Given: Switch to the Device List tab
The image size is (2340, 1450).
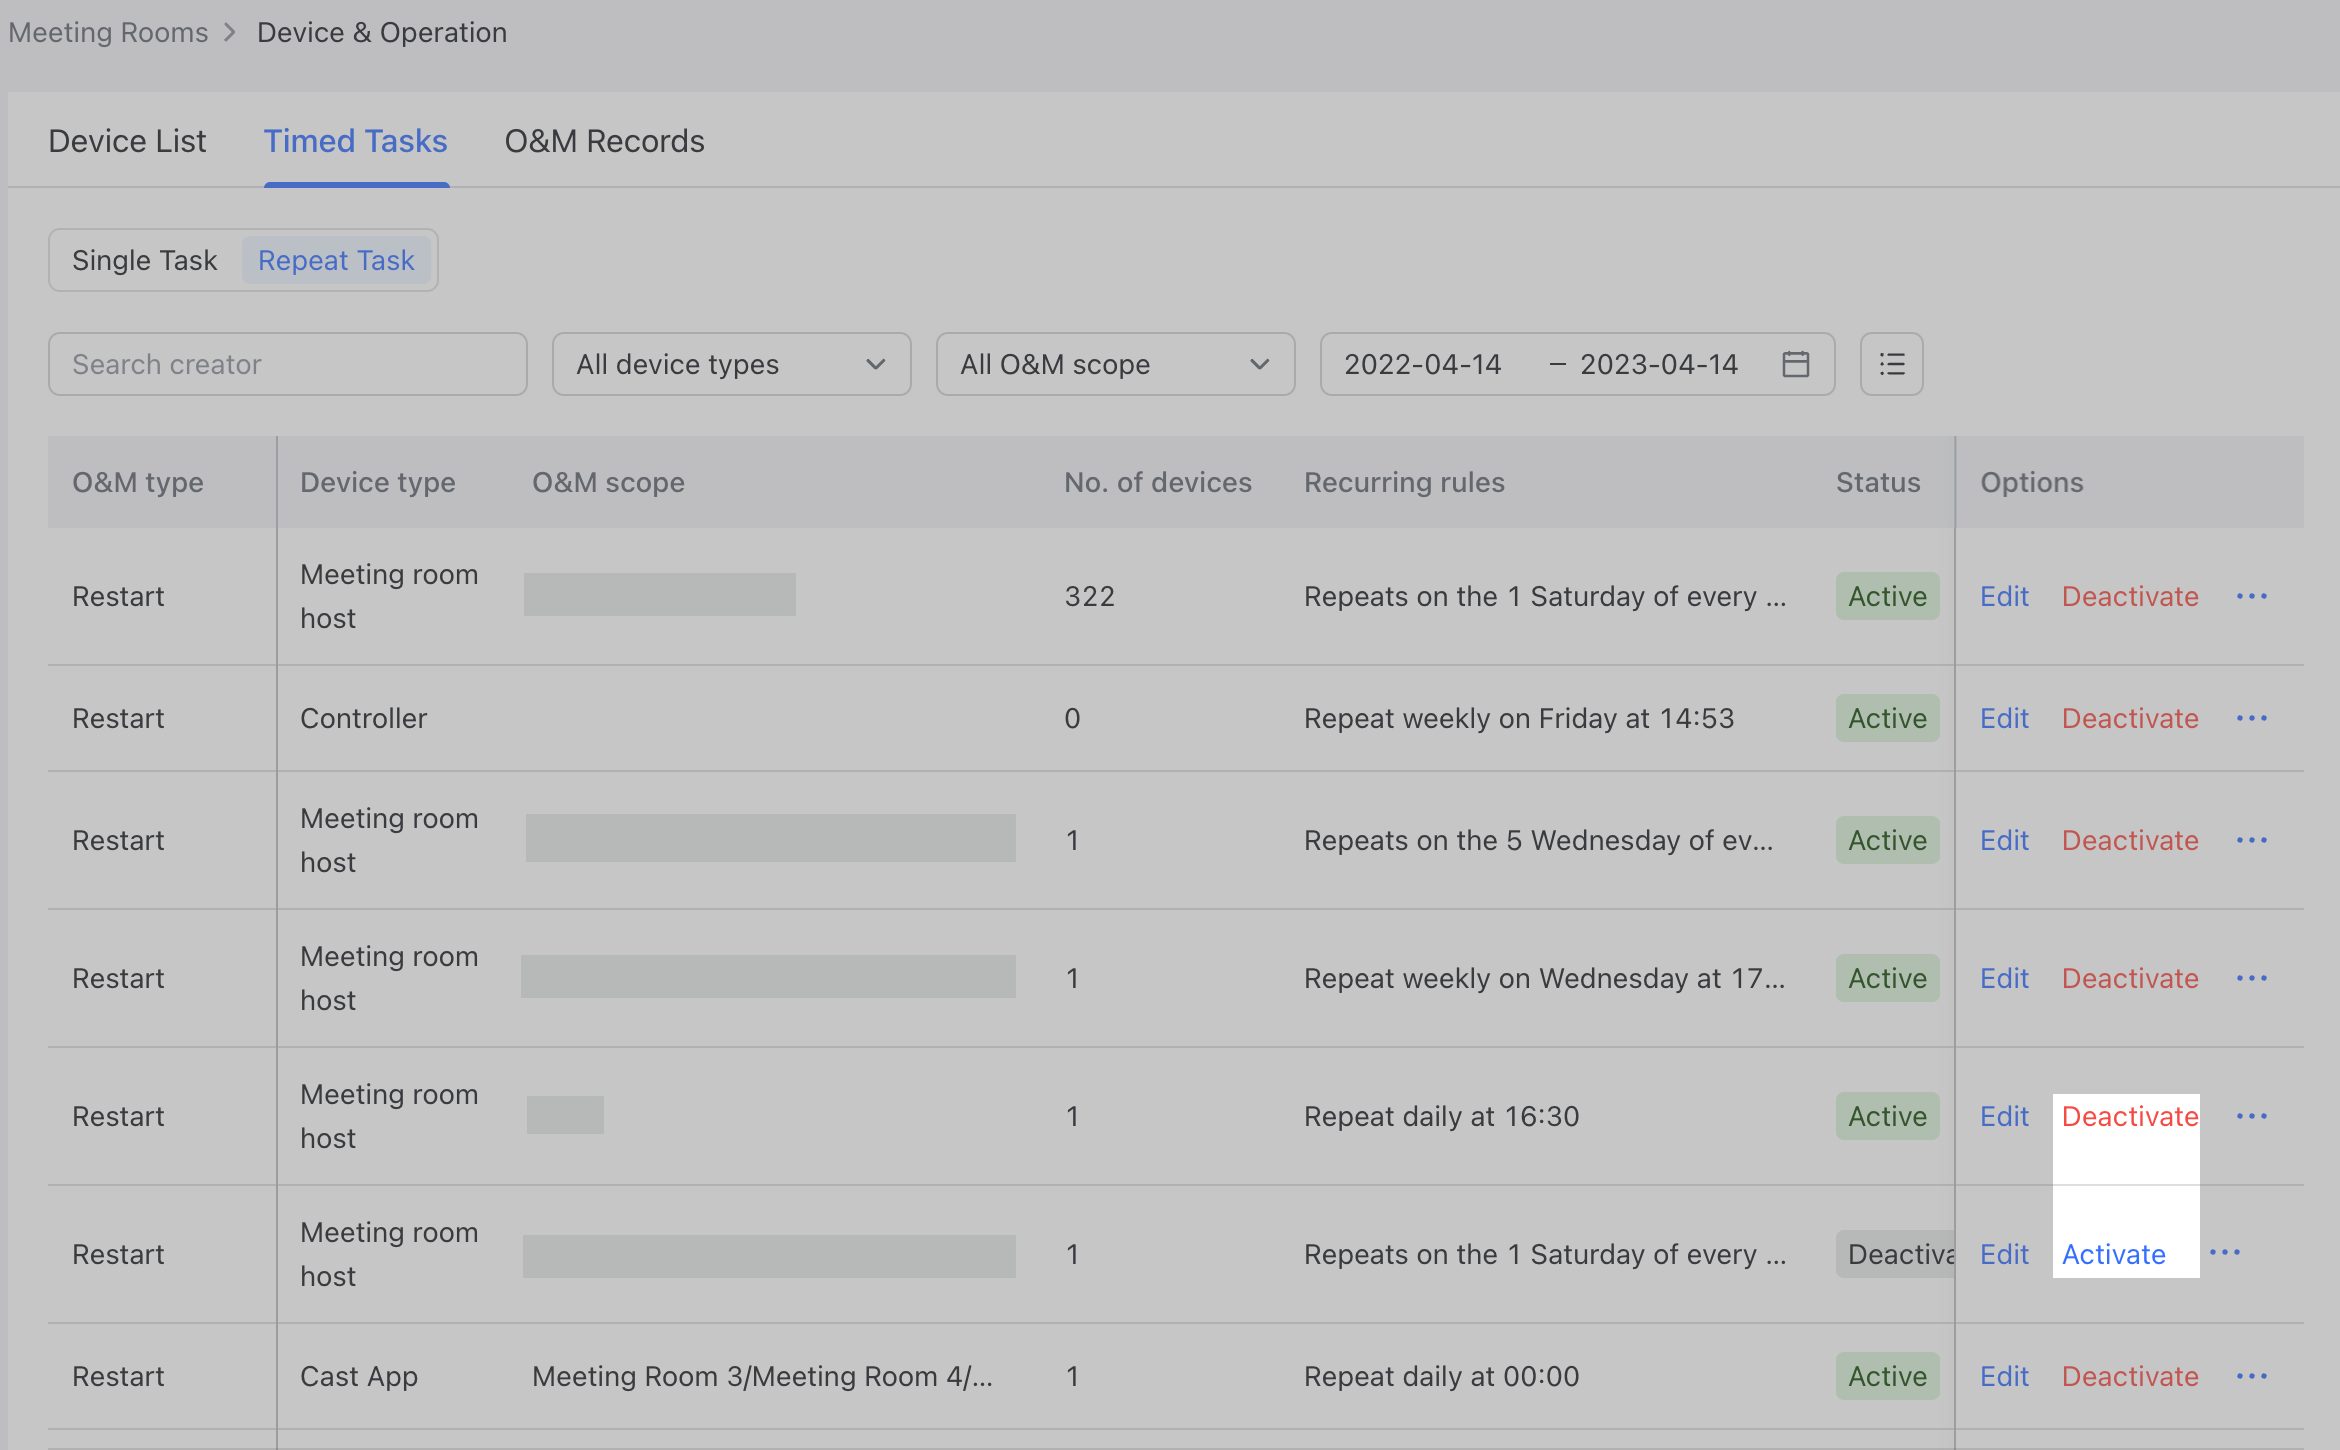Looking at the screenshot, I should 127,141.
